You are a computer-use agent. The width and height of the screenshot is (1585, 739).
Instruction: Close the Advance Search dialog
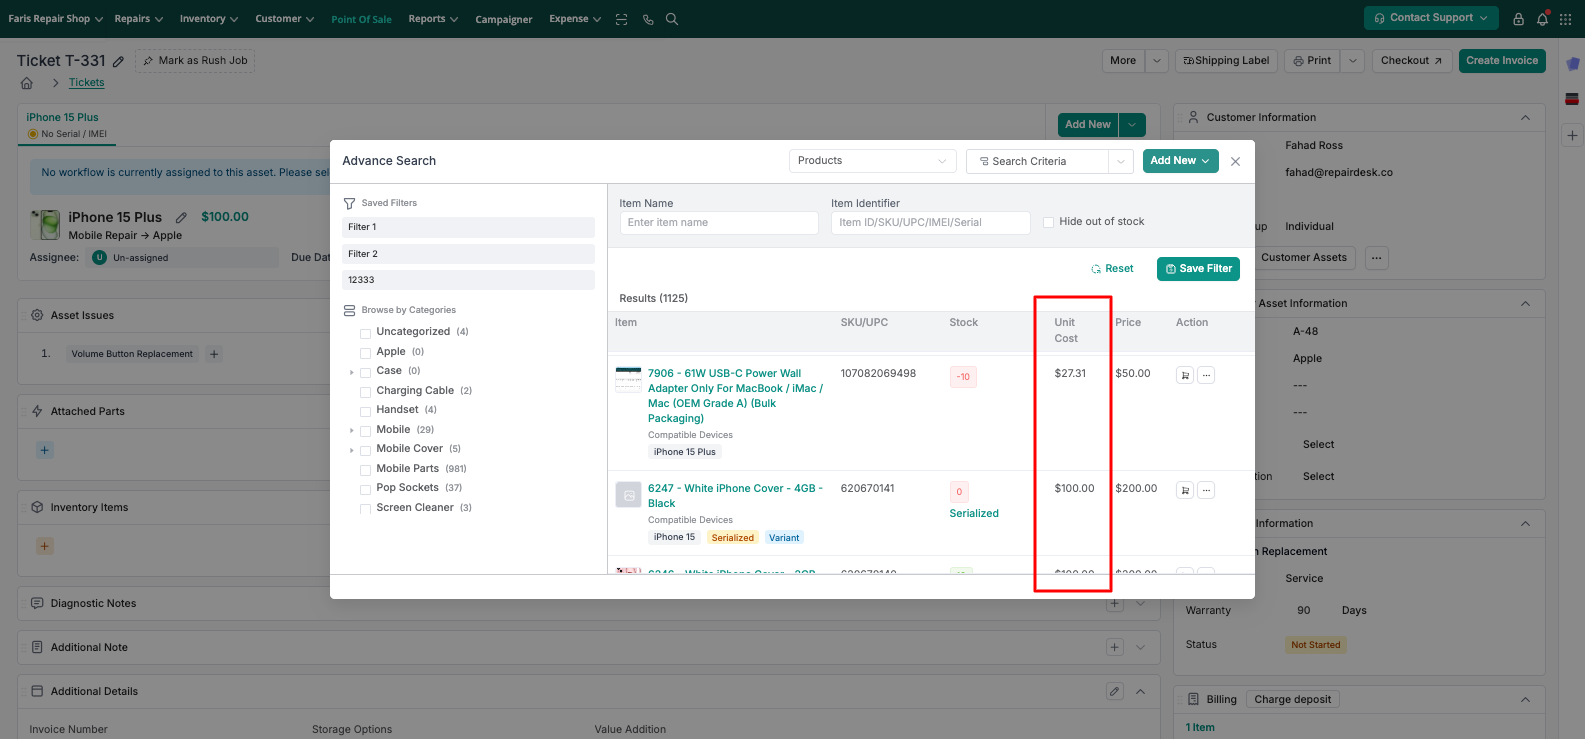pyautogui.click(x=1235, y=161)
